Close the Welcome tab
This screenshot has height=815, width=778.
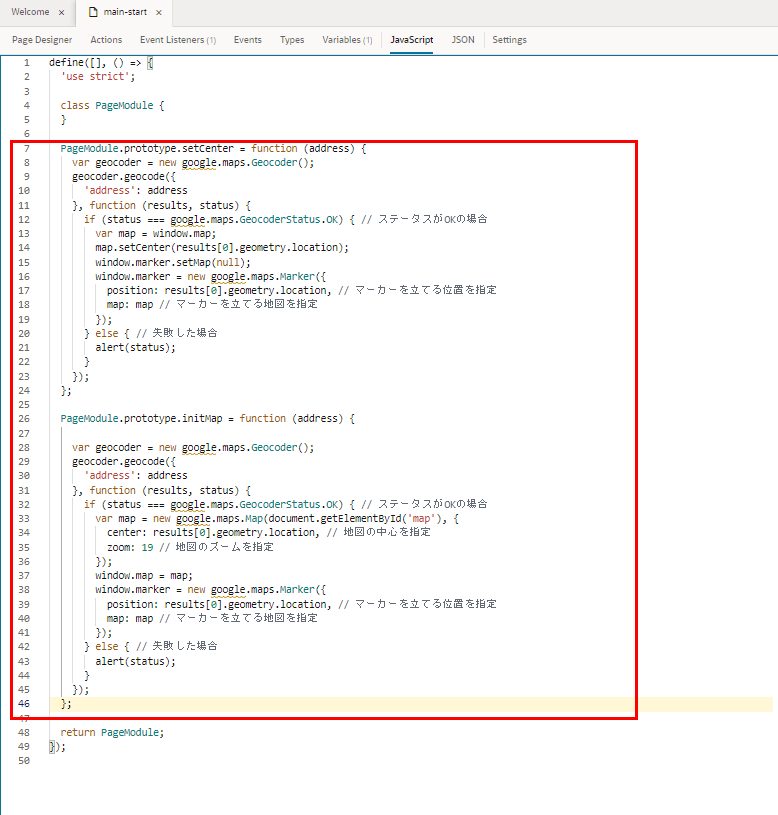click(x=61, y=13)
